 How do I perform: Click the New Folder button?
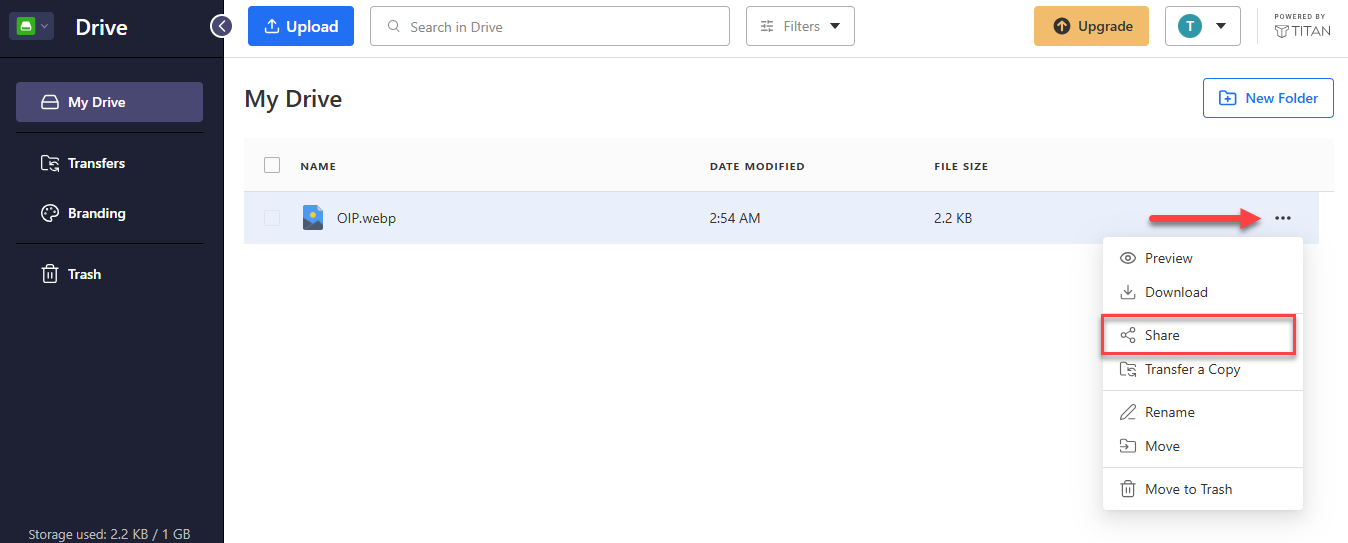[x=1268, y=98]
